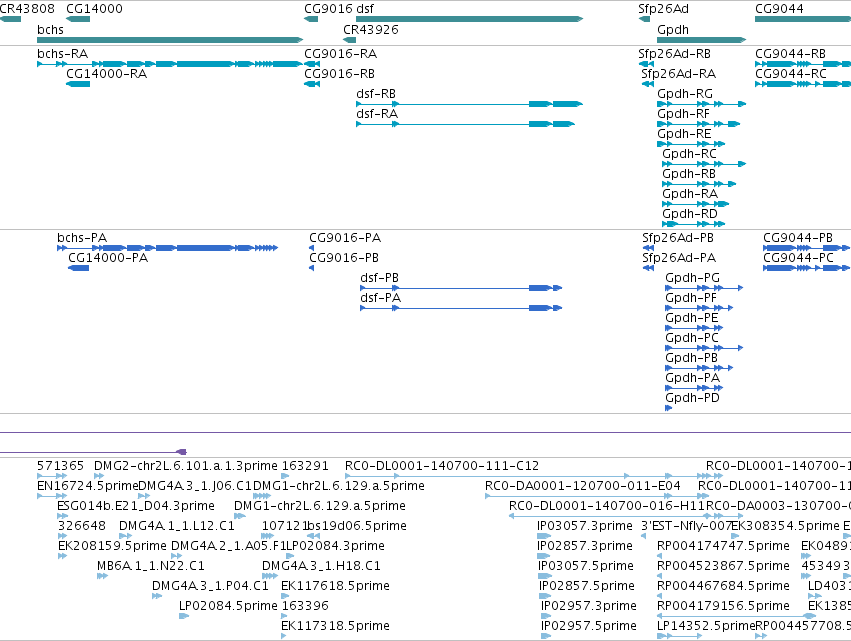The width and height of the screenshot is (851, 641).
Task: Select transcript CG9016-RA
Action: (312, 64)
